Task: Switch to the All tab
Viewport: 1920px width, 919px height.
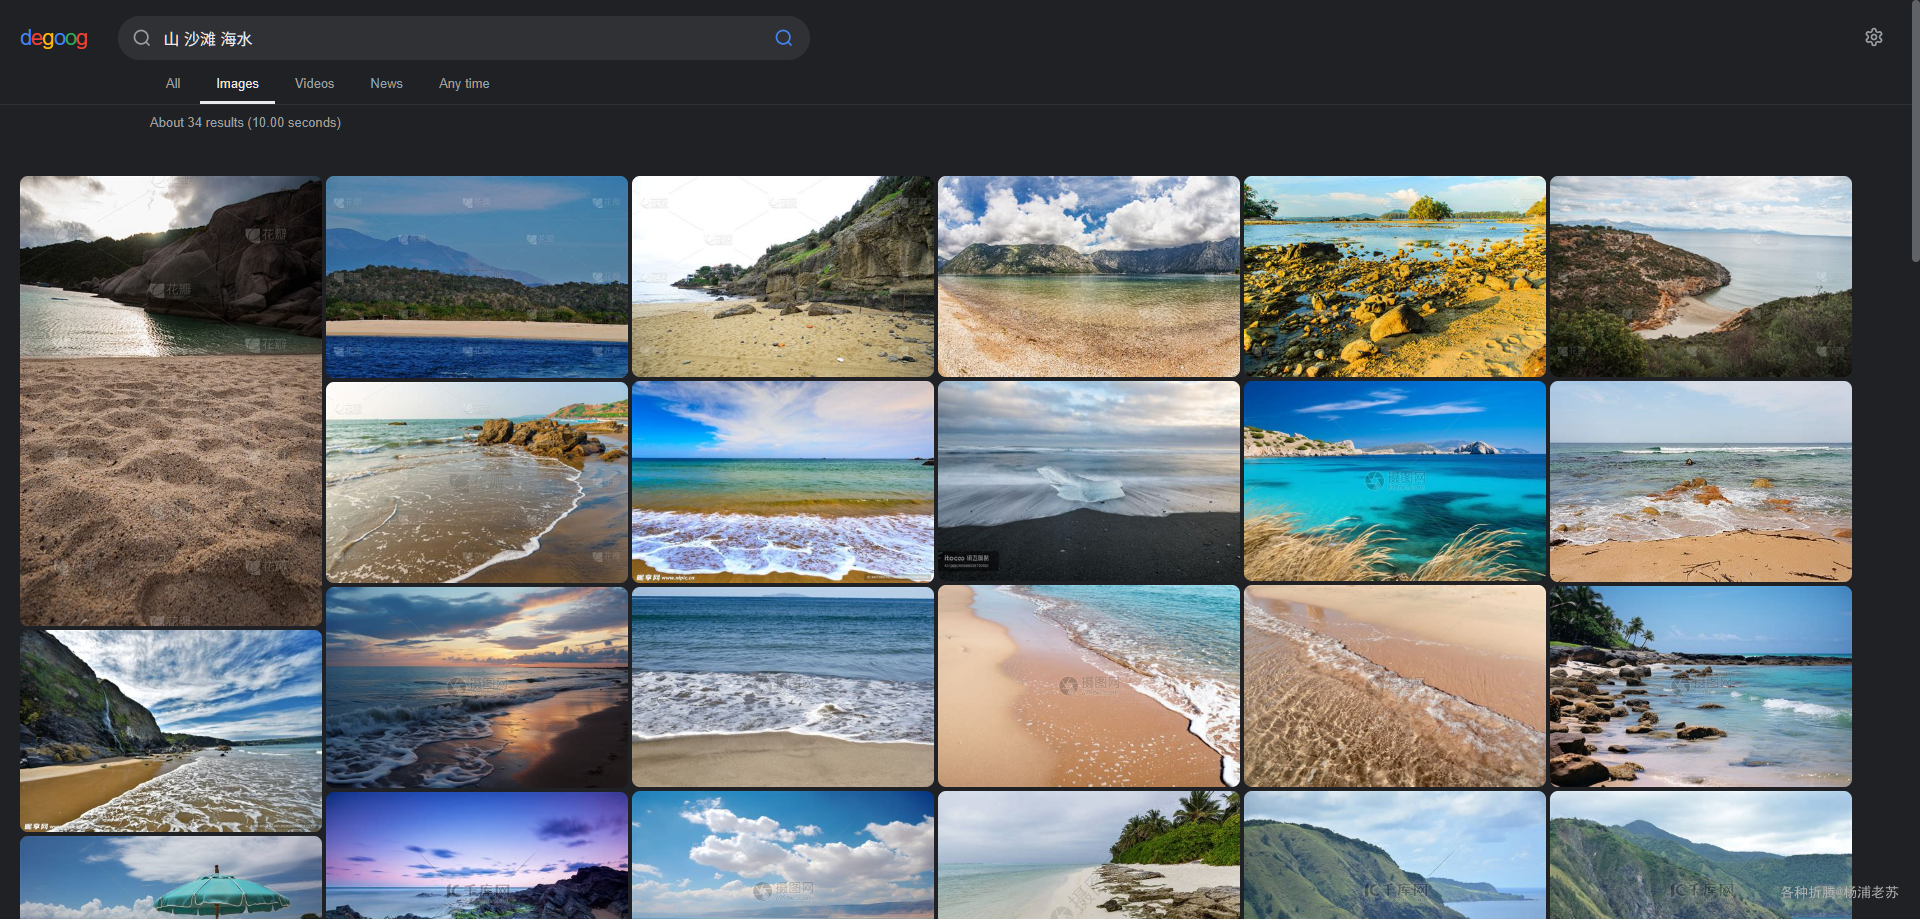Action: [x=173, y=84]
